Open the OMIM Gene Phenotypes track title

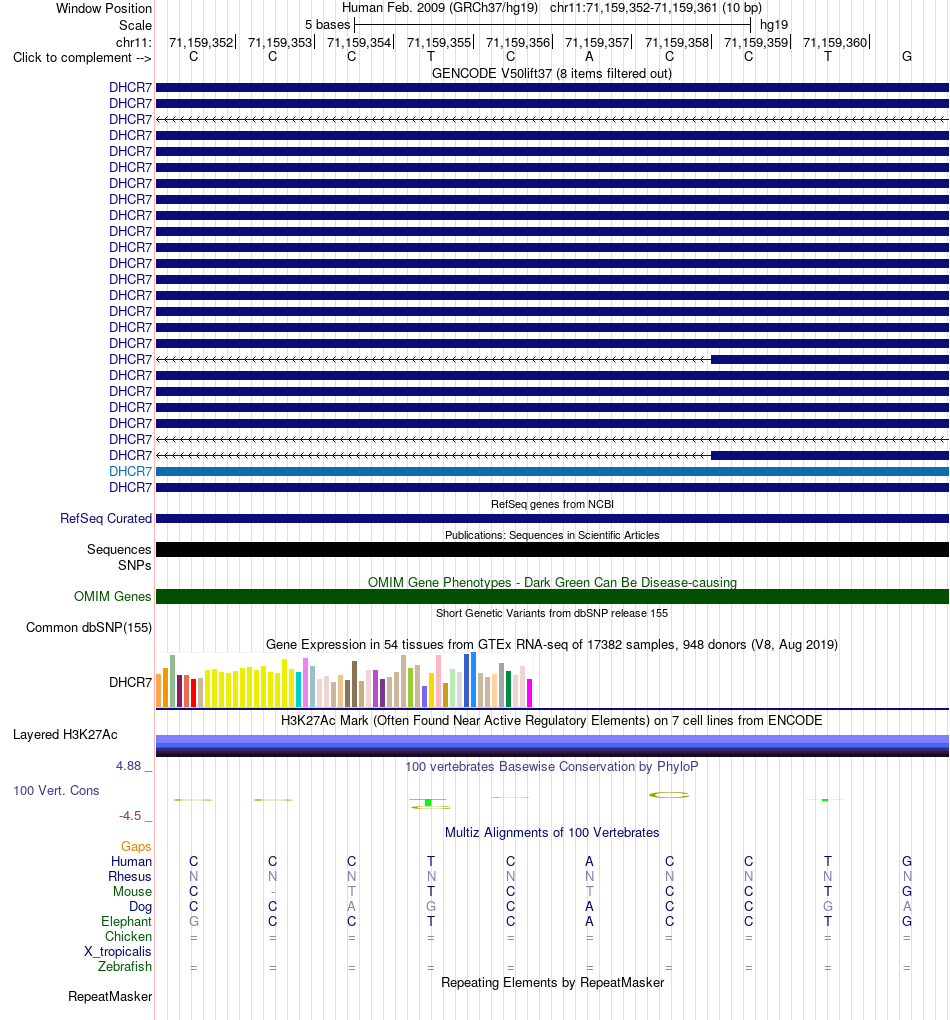552,582
